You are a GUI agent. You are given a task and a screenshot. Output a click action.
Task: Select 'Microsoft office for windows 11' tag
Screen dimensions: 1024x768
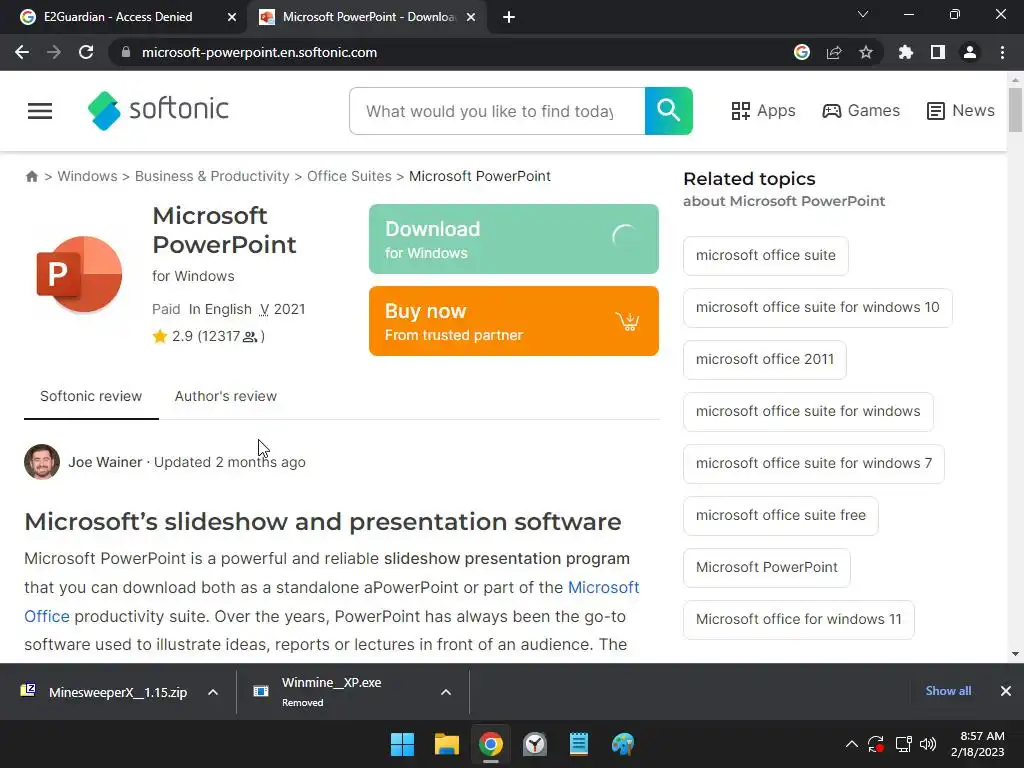coord(799,619)
